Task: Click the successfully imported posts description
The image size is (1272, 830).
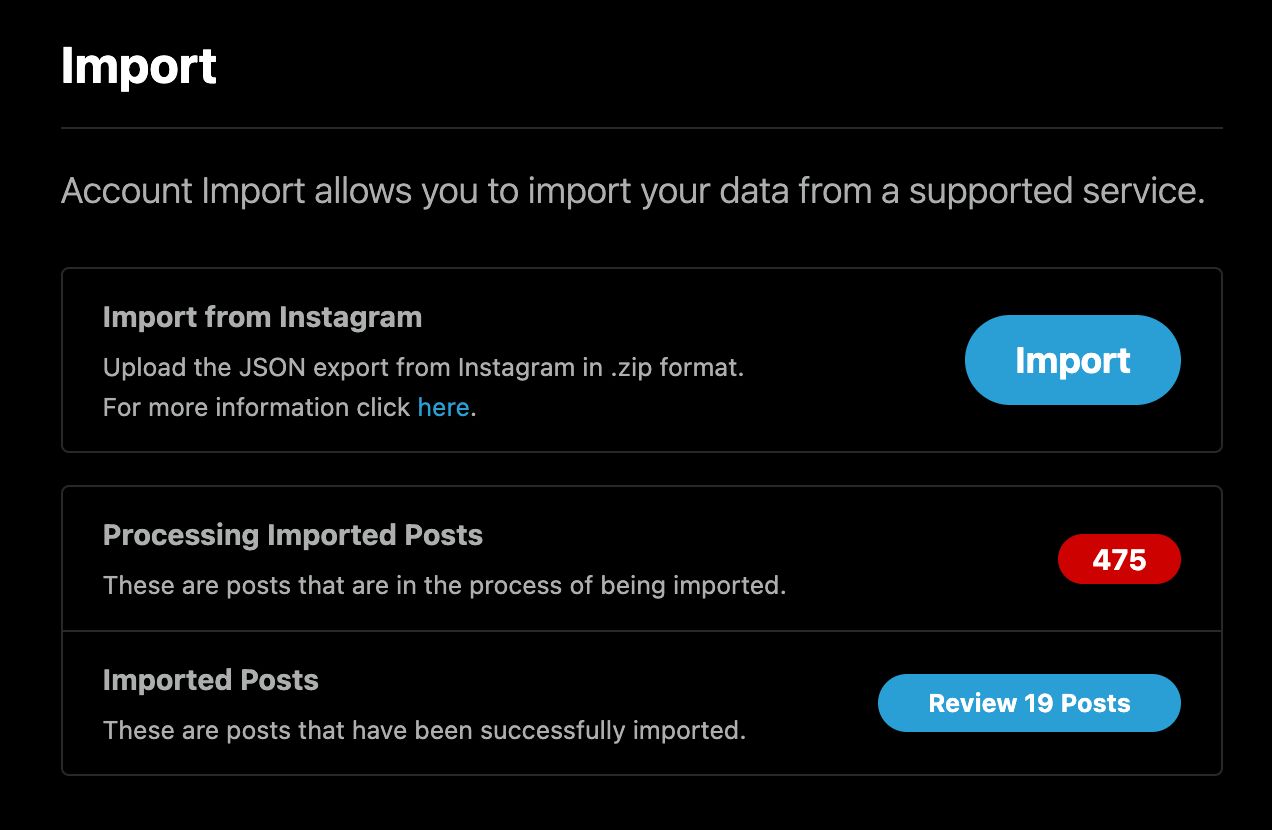Action: [424, 730]
